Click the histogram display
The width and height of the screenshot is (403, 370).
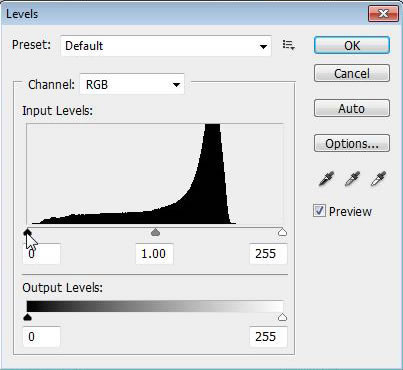coord(155,174)
